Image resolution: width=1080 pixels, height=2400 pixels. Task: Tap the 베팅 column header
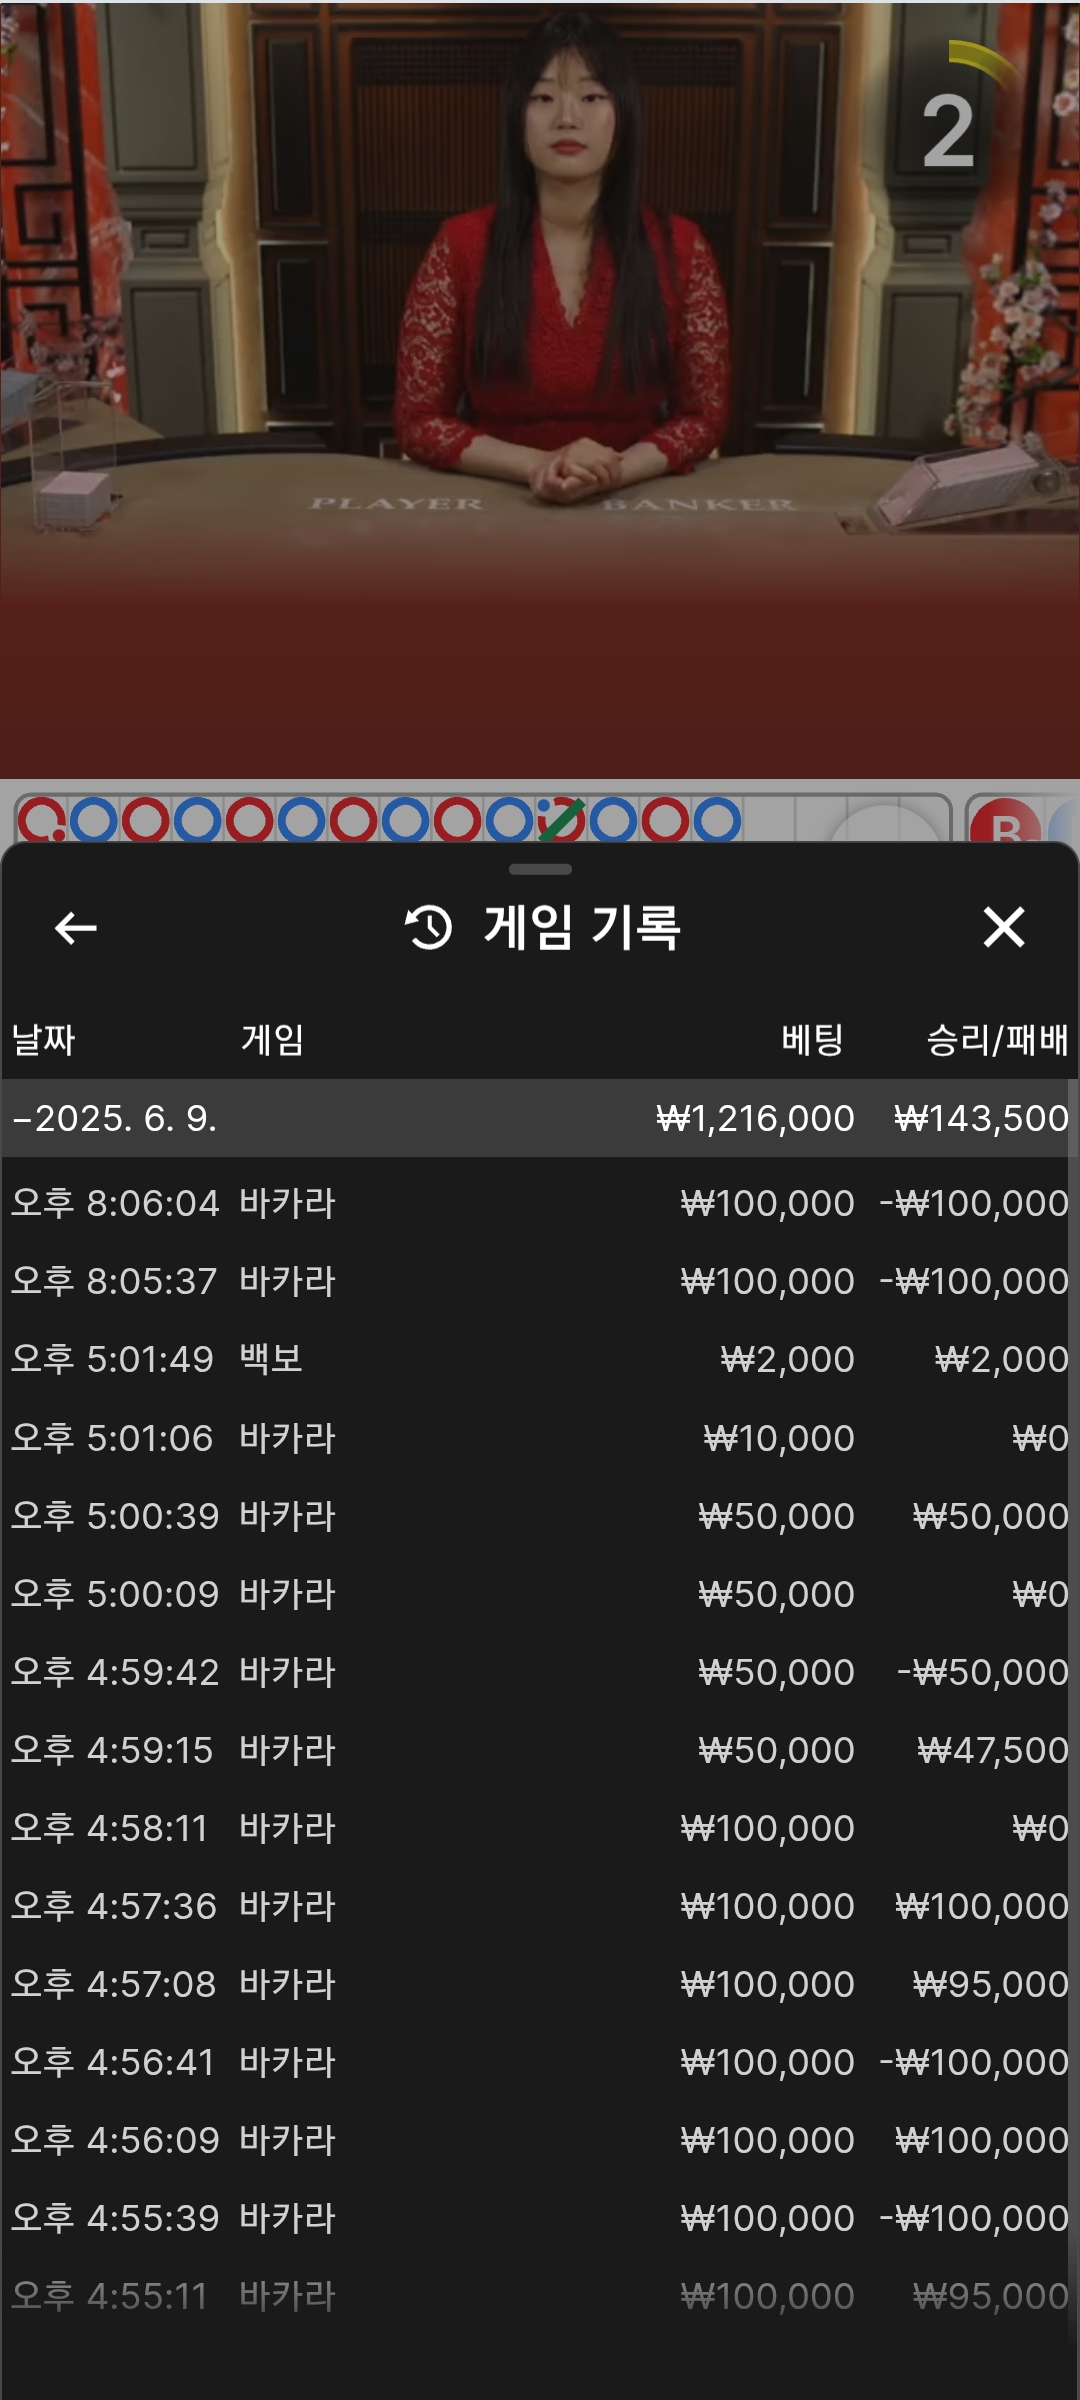(x=813, y=1040)
